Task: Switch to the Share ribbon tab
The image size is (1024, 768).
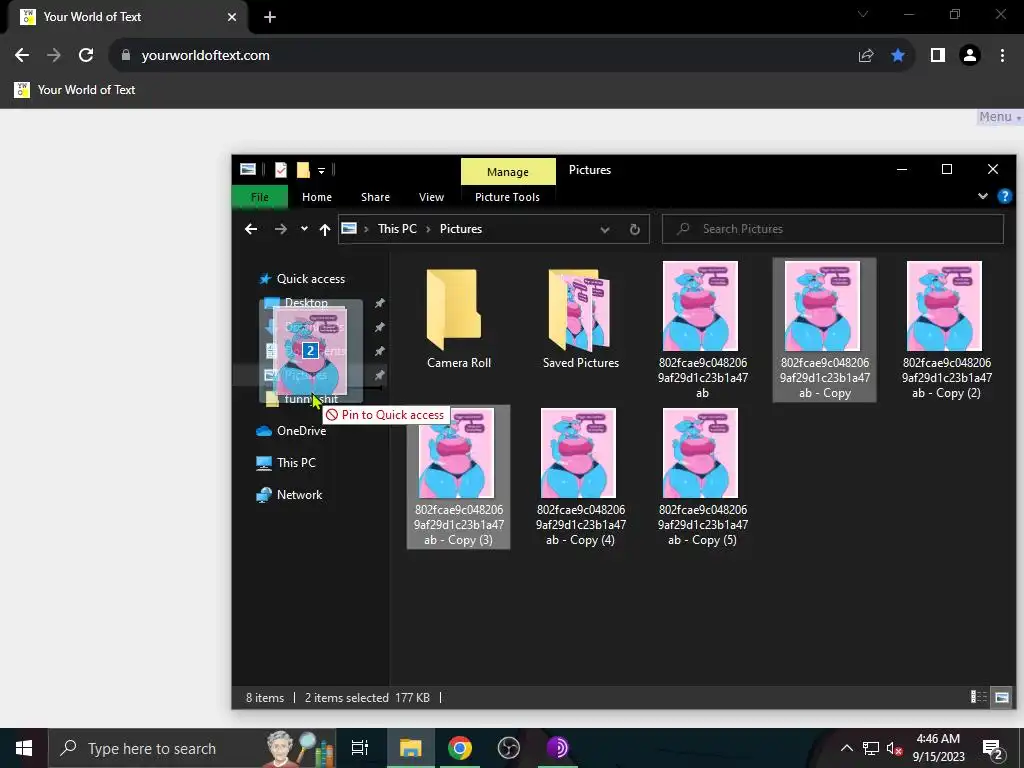Action: coord(375,197)
